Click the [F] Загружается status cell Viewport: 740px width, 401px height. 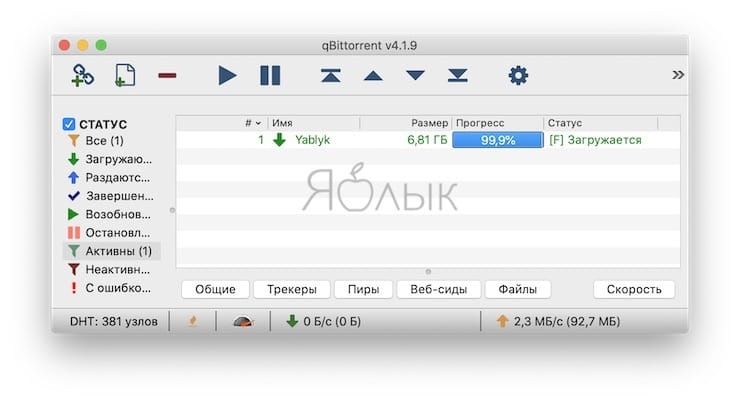click(595, 140)
